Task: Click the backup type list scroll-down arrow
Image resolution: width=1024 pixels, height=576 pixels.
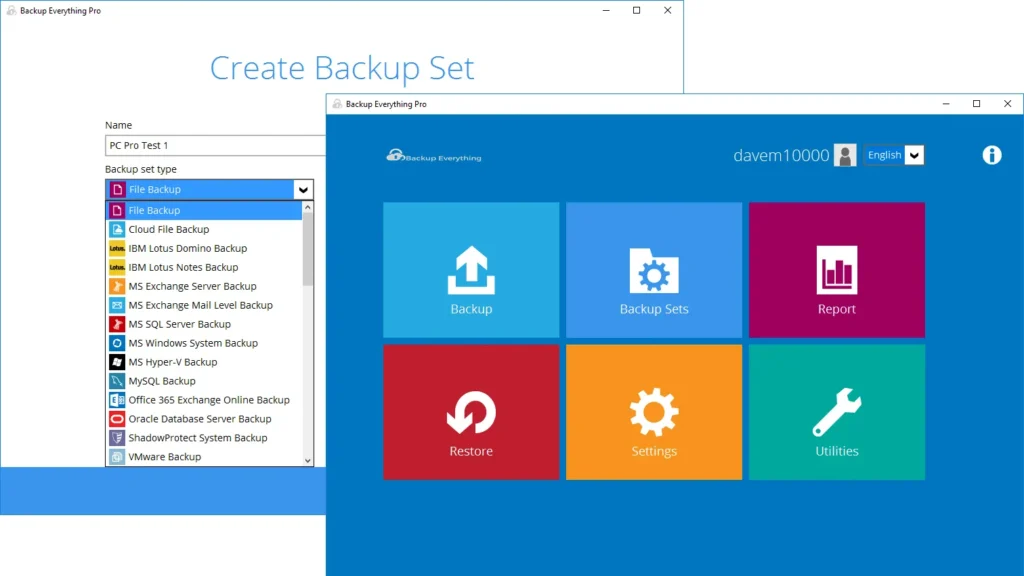Action: [308, 460]
